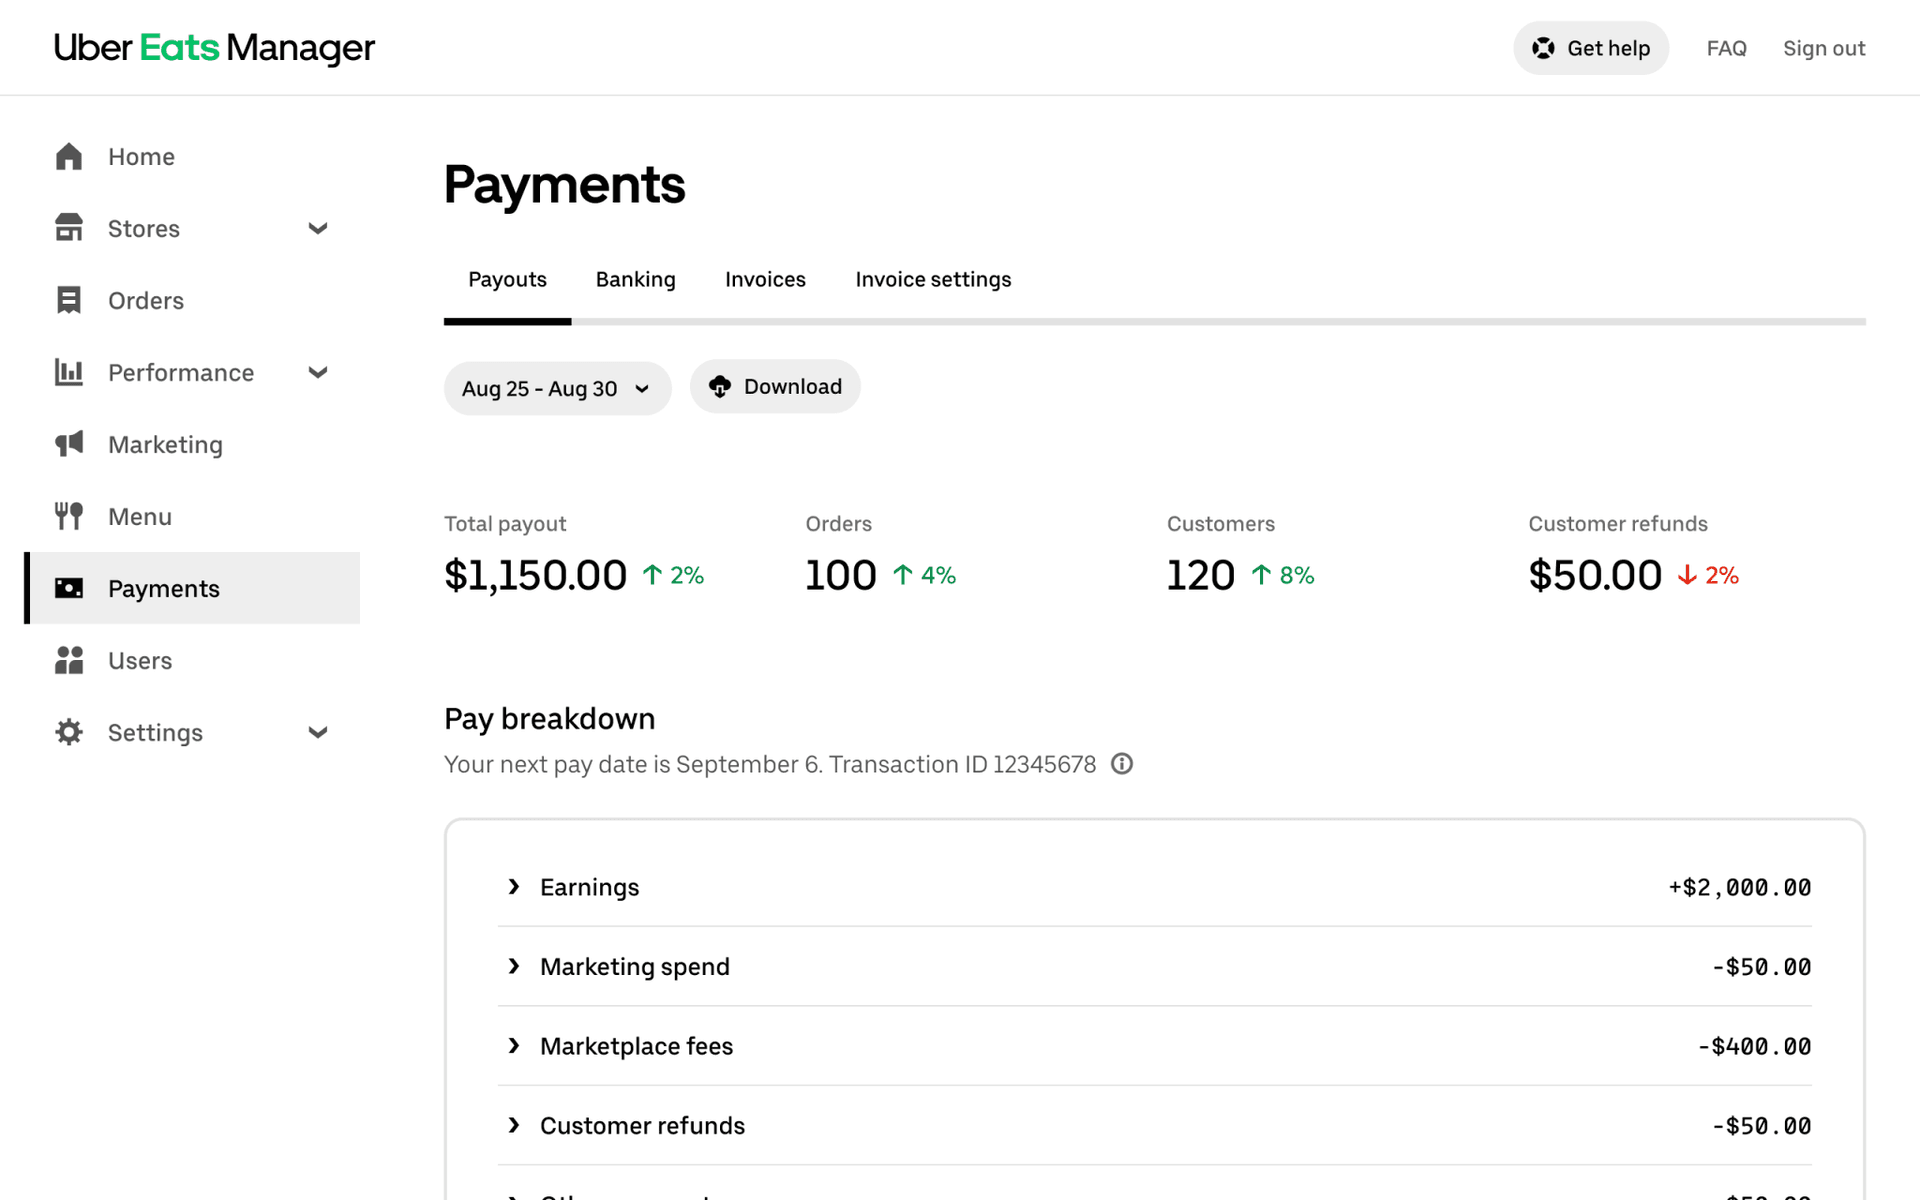The image size is (1920, 1200).
Task: Switch to the Banking tab
Action: point(635,280)
